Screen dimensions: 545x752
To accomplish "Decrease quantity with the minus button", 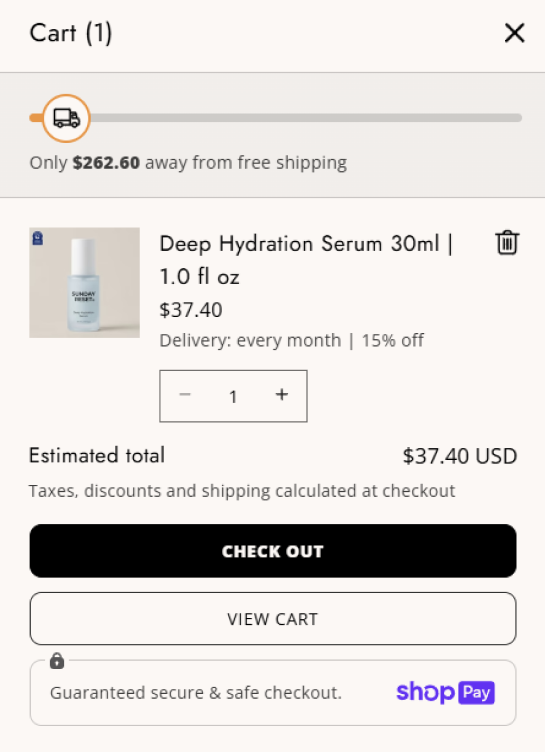I will pyautogui.click(x=185, y=395).
